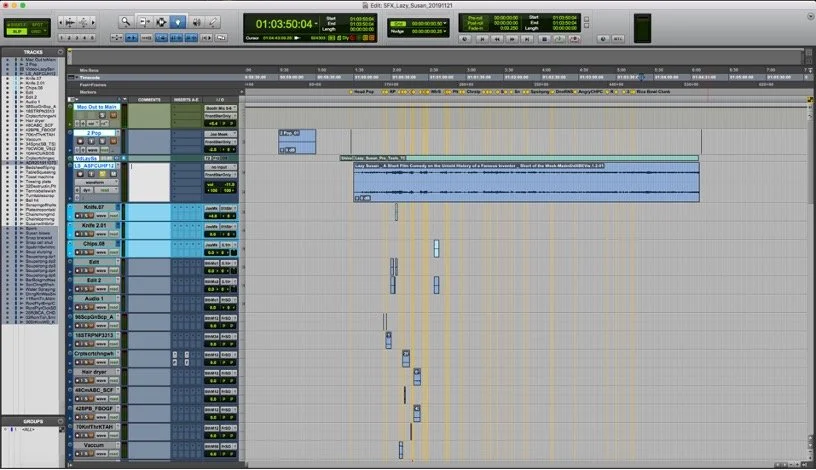Click the MIDI zoom icon
The height and width of the screenshot is (470, 816).
pos(83,22)
